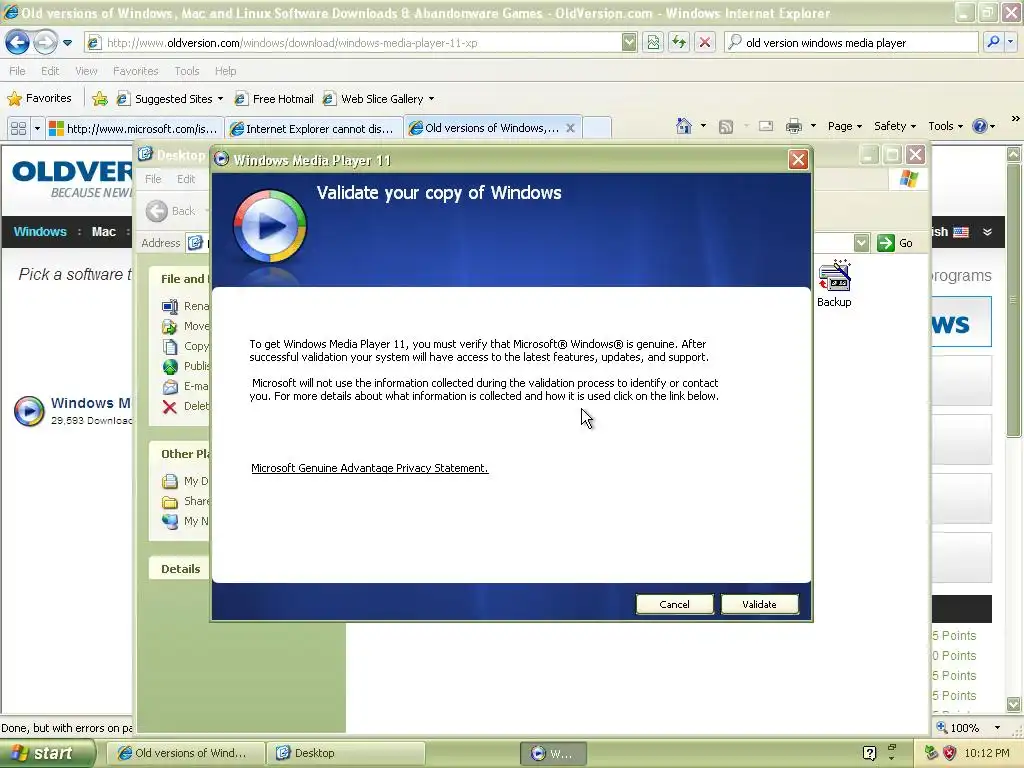The width and height of the screenshot is (1024, 768).
Task: Open the File menu in Desktop window
Action: (x=153, y=179)
